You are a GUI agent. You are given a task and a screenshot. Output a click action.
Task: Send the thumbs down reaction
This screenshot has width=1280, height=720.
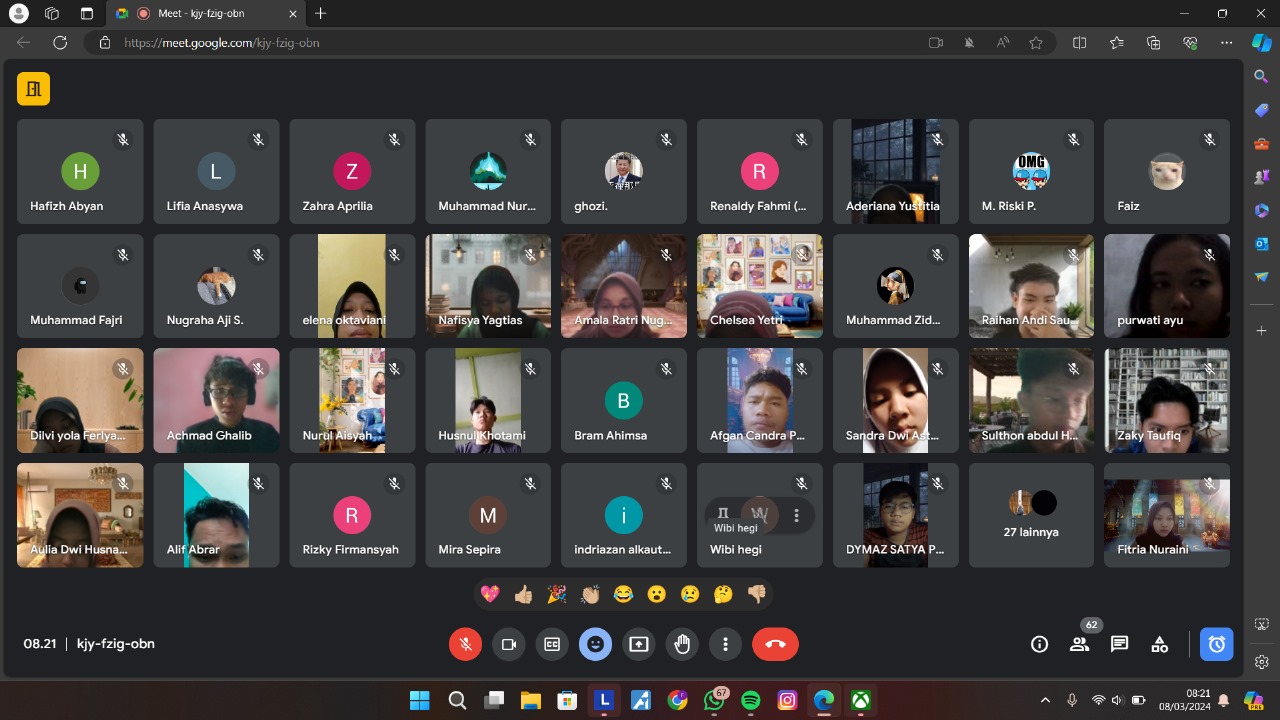[756, 594]
